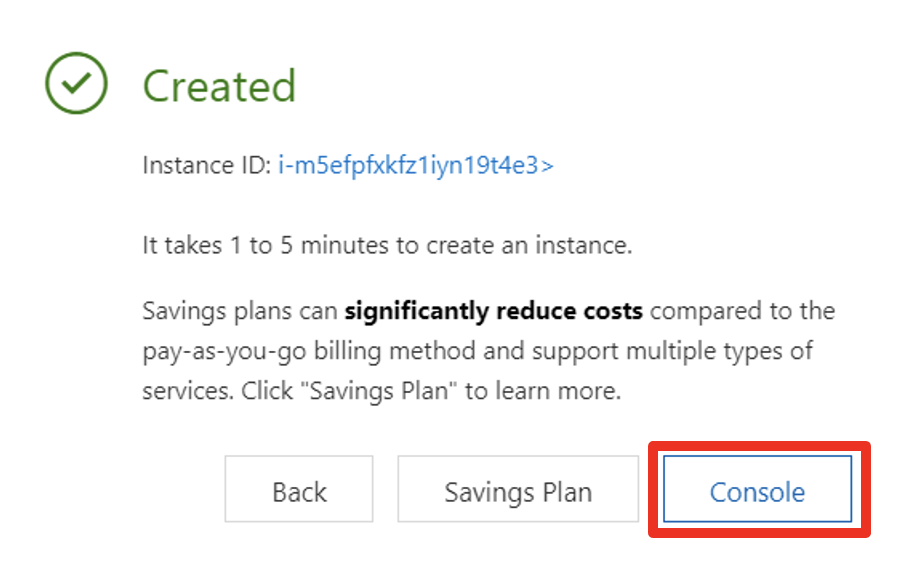Open the instance ID link i-m5efpfxkfz1iyn19t4e3

[x=408, y=165]
